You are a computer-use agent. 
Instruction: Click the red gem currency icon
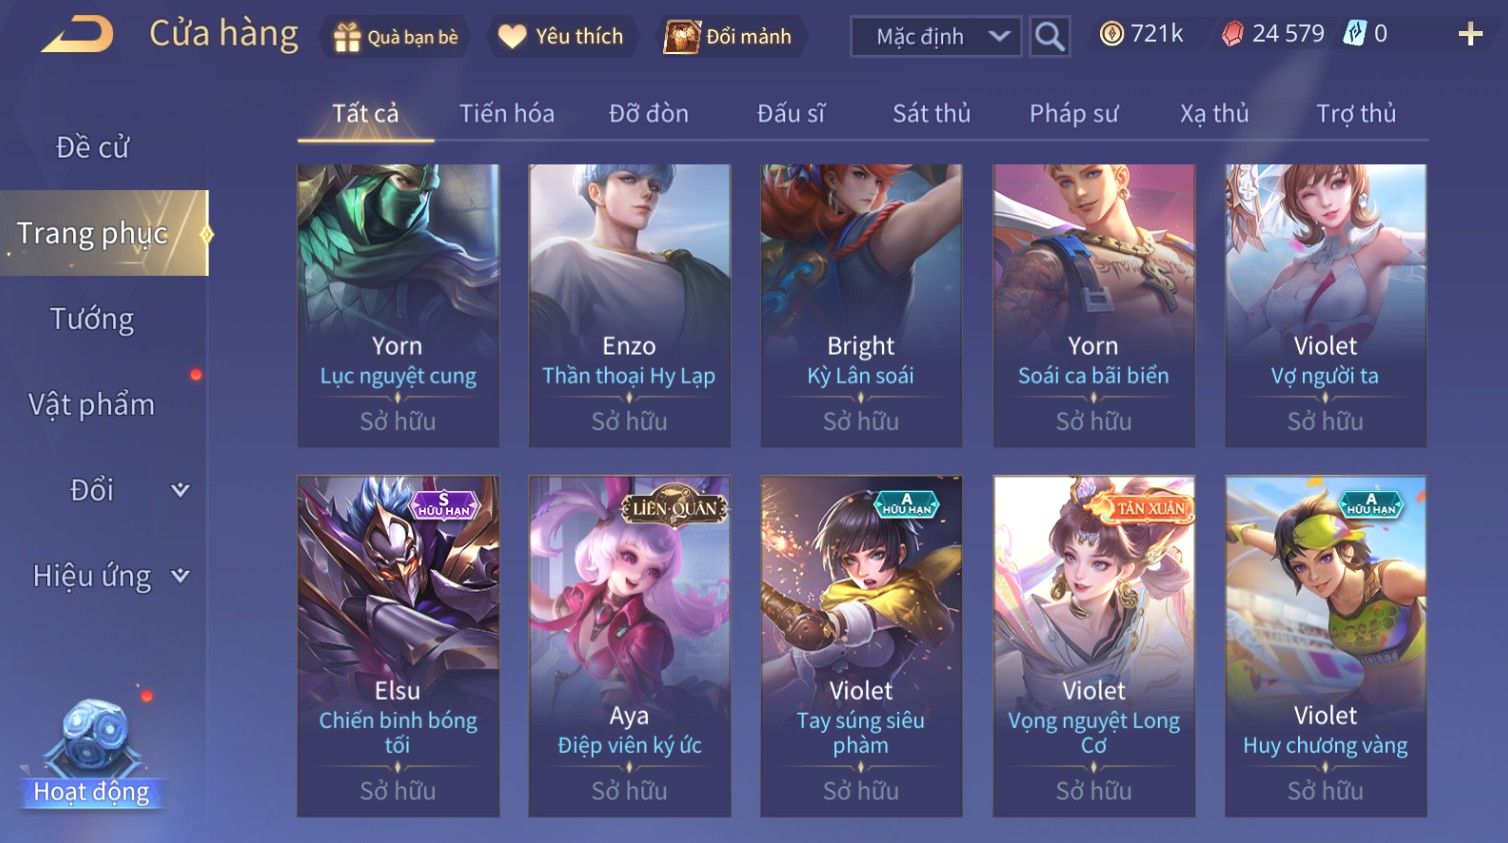(1232, 34)
